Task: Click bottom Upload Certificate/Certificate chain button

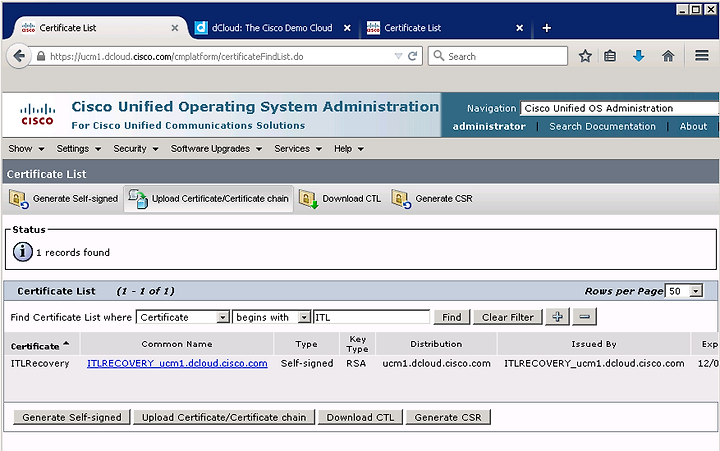Action: coord(224,417)
